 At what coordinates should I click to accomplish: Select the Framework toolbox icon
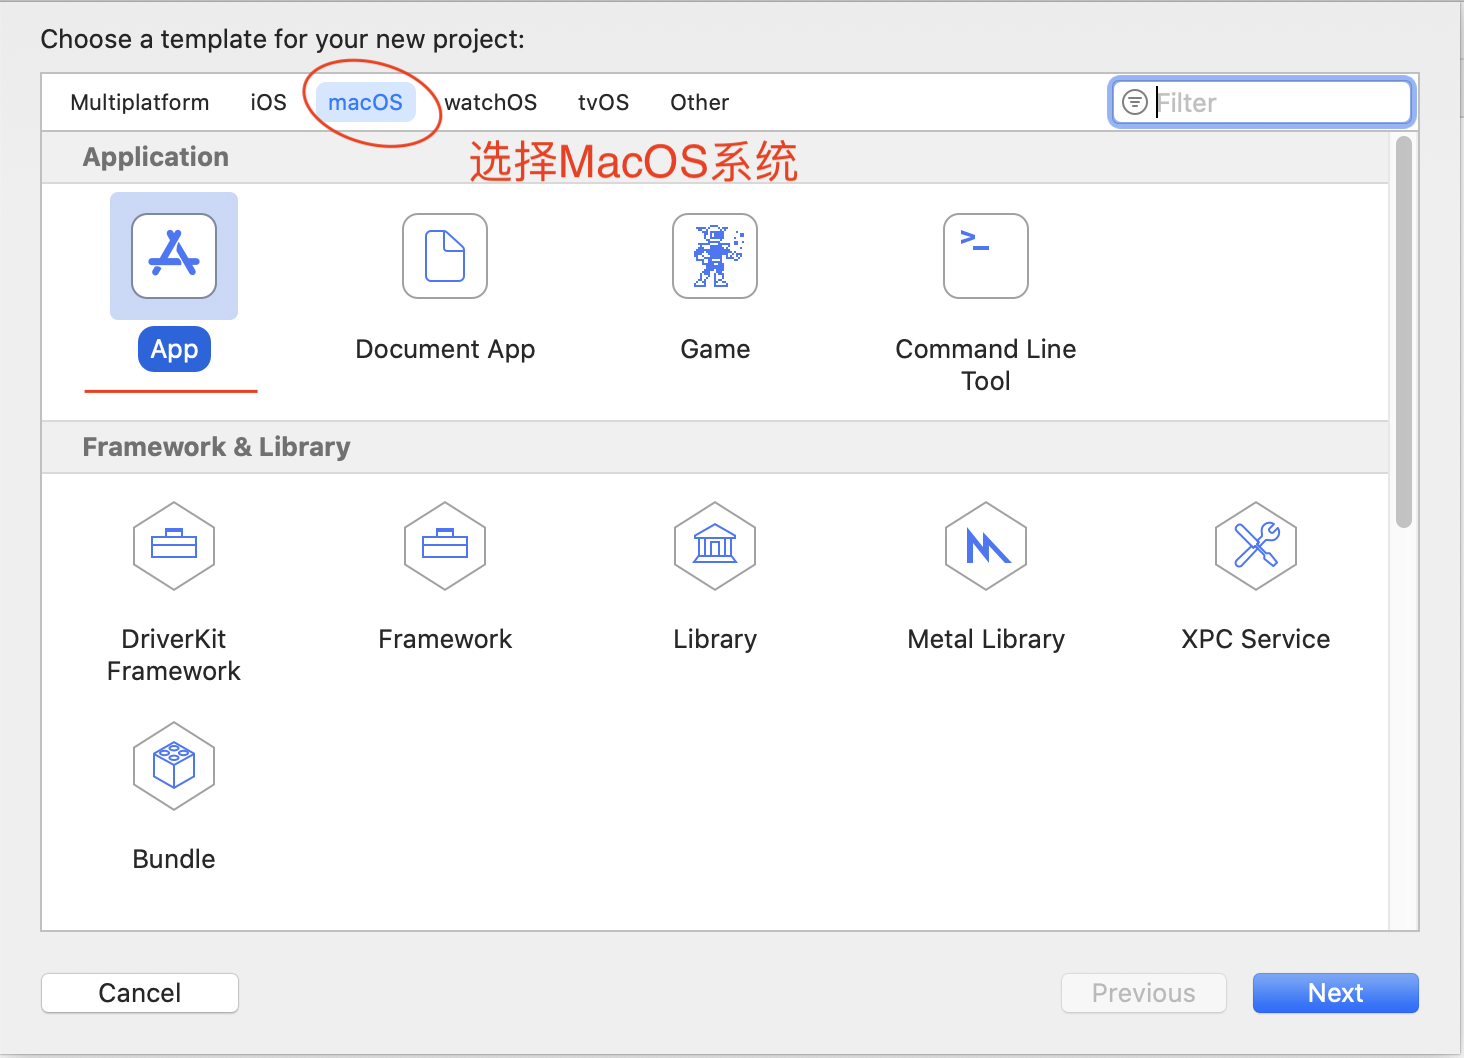click(x=445, y=546)
